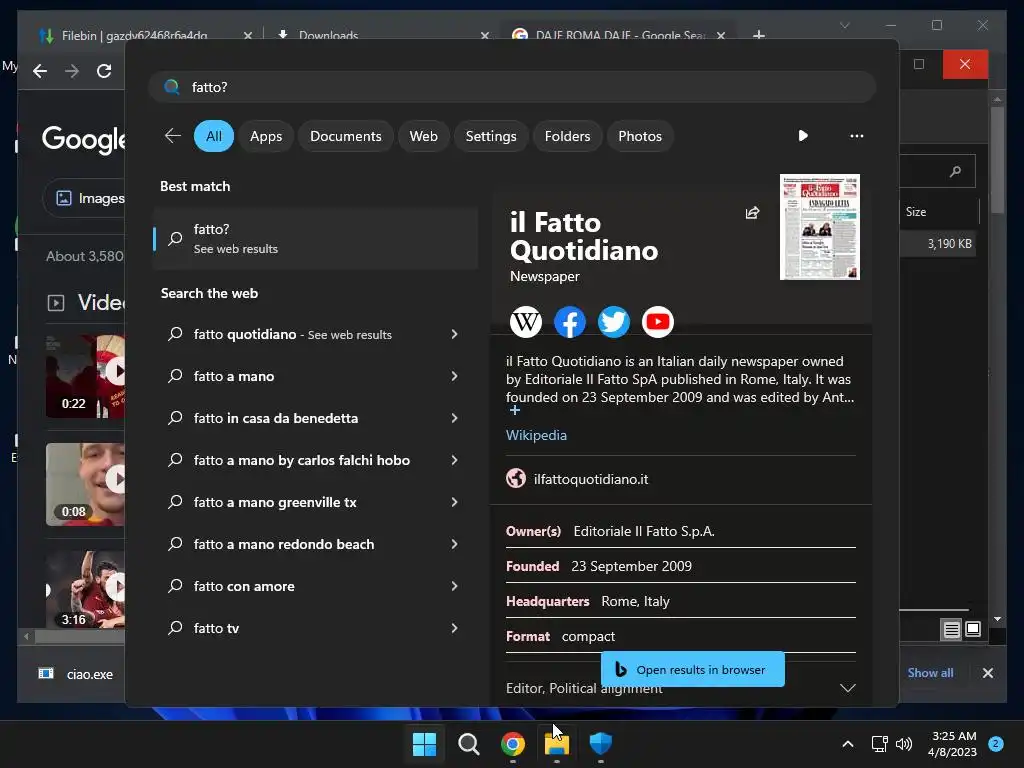Click Google Images chip in Chrome
The height and width of the screenshot is (768, 1024).
tap(85, 198)
